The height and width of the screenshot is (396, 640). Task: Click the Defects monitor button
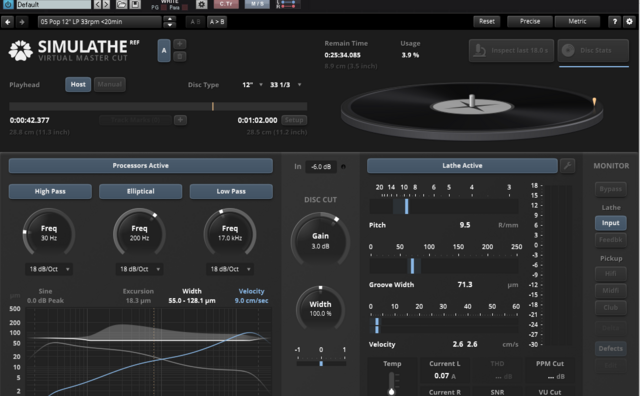611,349
